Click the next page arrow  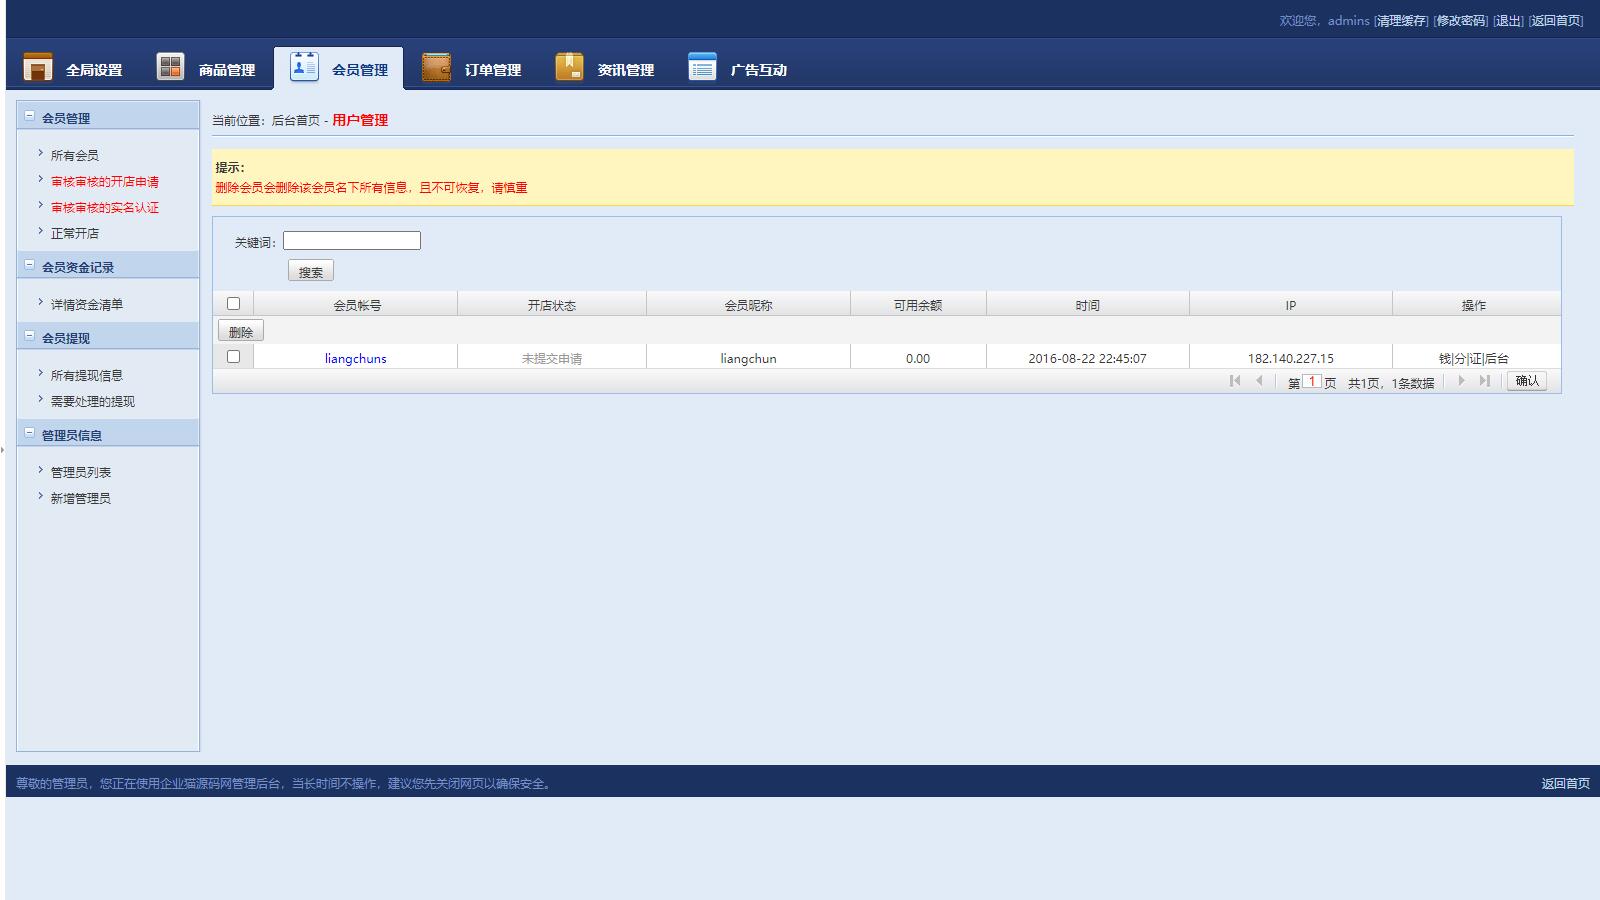(x=1462, y=381)
